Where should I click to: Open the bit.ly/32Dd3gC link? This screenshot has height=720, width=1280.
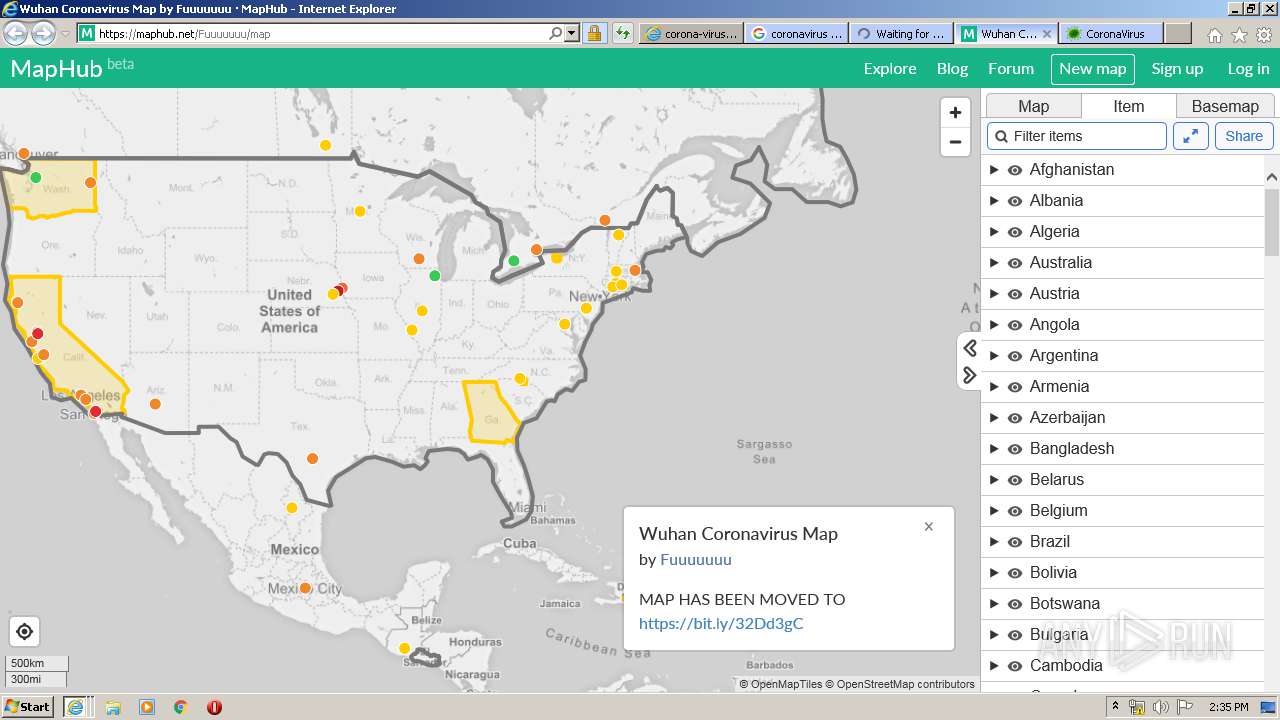pyautogui.click(x=721, y=624)
